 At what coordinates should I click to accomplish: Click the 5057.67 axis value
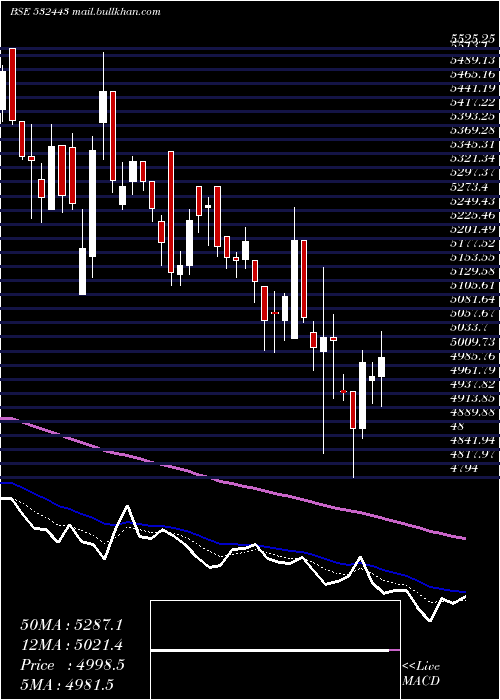(x=472, y=313)
